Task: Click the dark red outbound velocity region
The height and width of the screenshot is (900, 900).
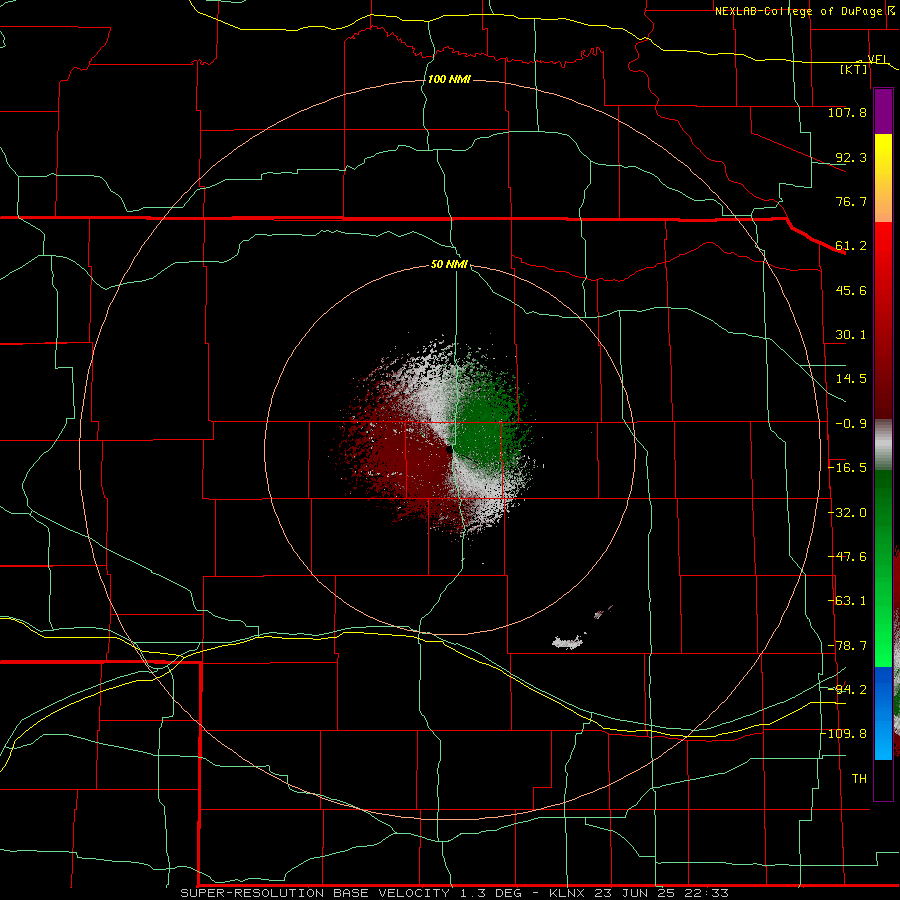Action: coord(402,453)
